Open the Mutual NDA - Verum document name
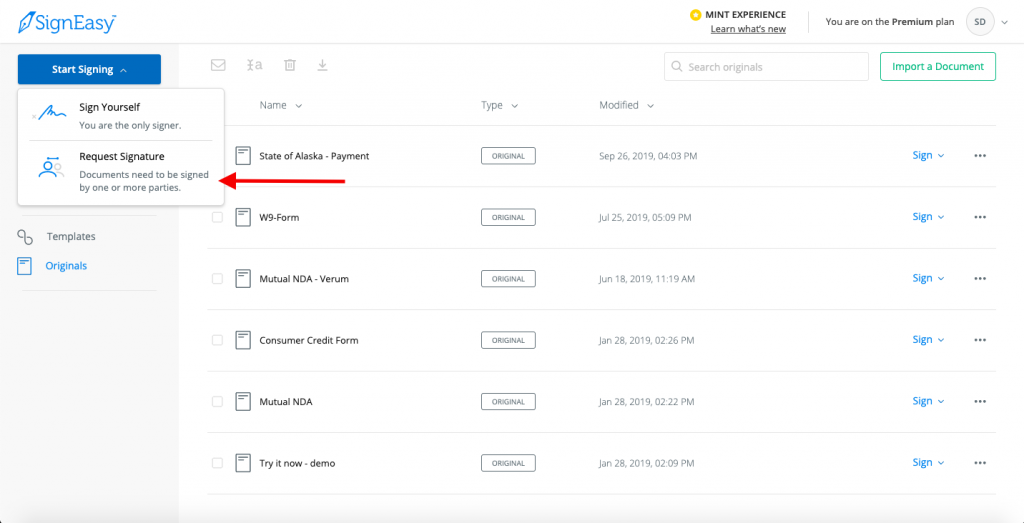1024x523 pixels. (304, 279)
